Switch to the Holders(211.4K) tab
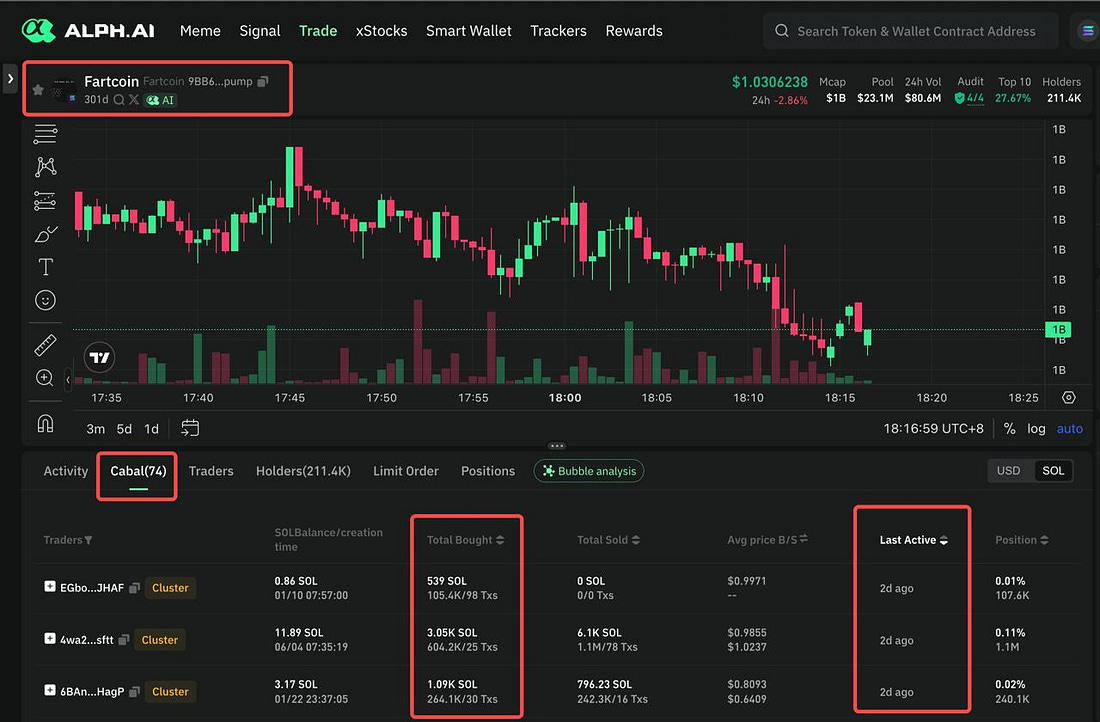Image resolution: width=1100 pixels, height=722 pixels. 303,471
